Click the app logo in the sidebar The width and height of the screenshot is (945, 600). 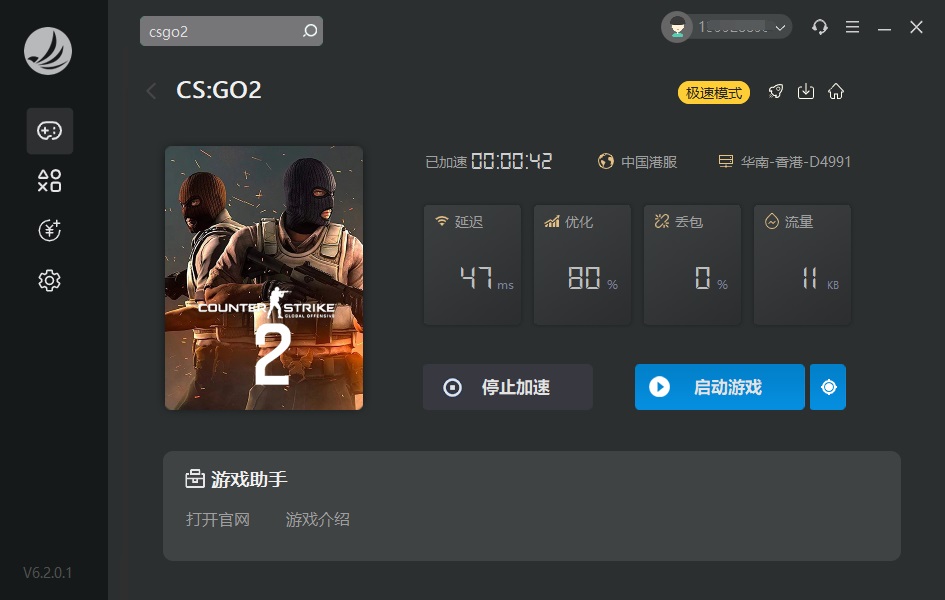(48, 51)
